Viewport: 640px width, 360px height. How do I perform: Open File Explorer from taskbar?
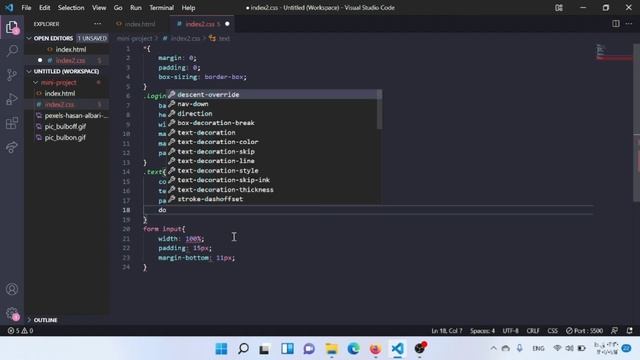pyautogui.click(x=331, y=349)
